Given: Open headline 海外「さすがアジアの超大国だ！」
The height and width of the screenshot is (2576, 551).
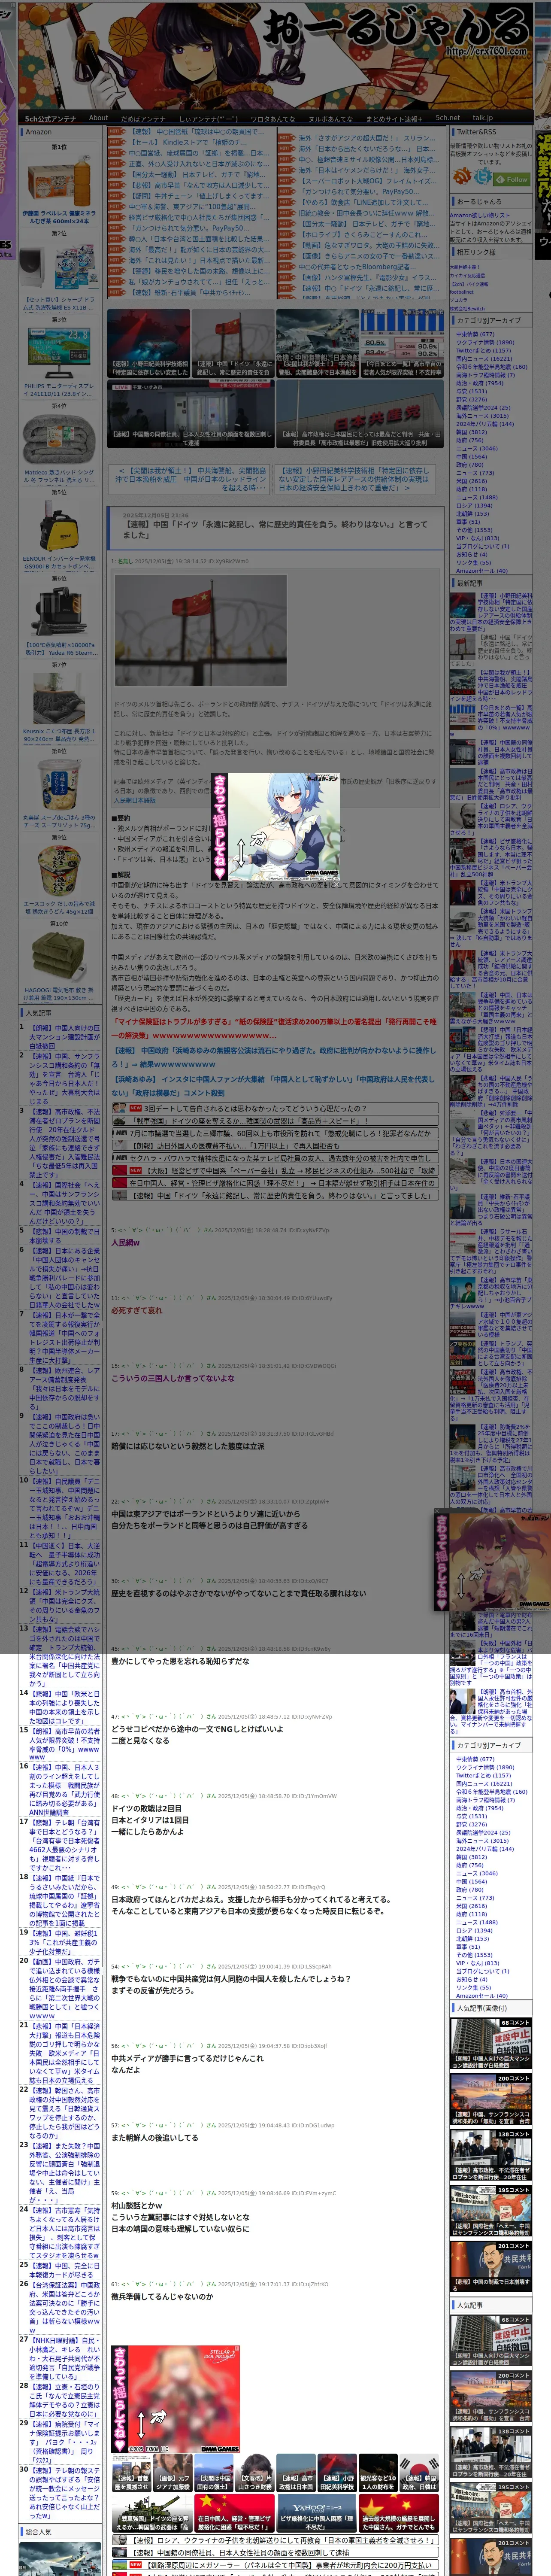Looking at the screenshot, I should pos(366,138).
